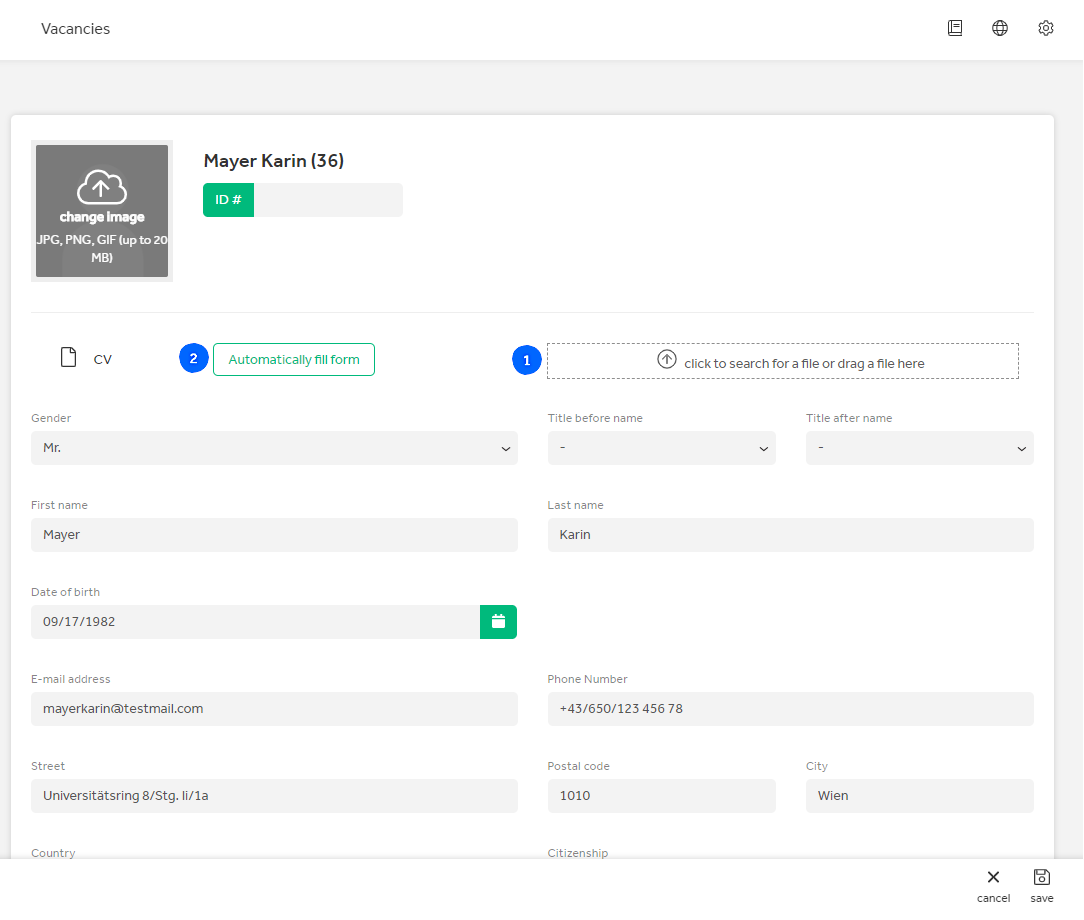Click the Phone Number field
This screenshot has height=920, width=1084.
pyautogui.click(x=790, y=709)
